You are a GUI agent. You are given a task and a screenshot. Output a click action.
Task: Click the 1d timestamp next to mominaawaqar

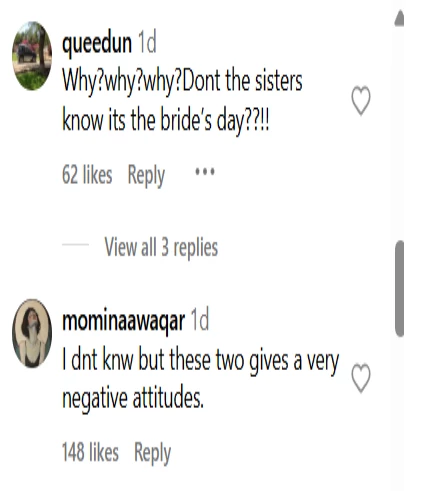coord(200,319)
